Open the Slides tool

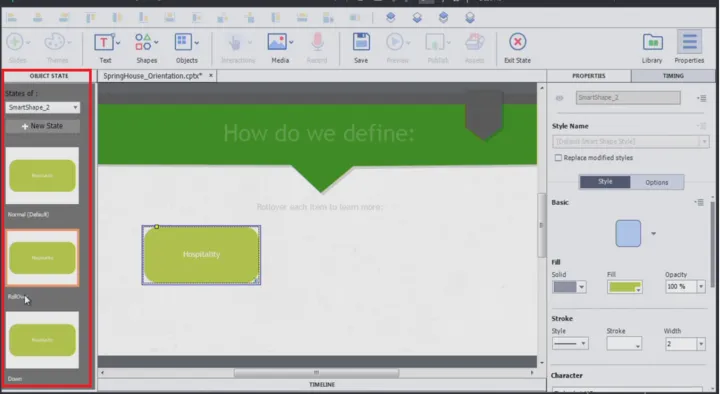15,42
